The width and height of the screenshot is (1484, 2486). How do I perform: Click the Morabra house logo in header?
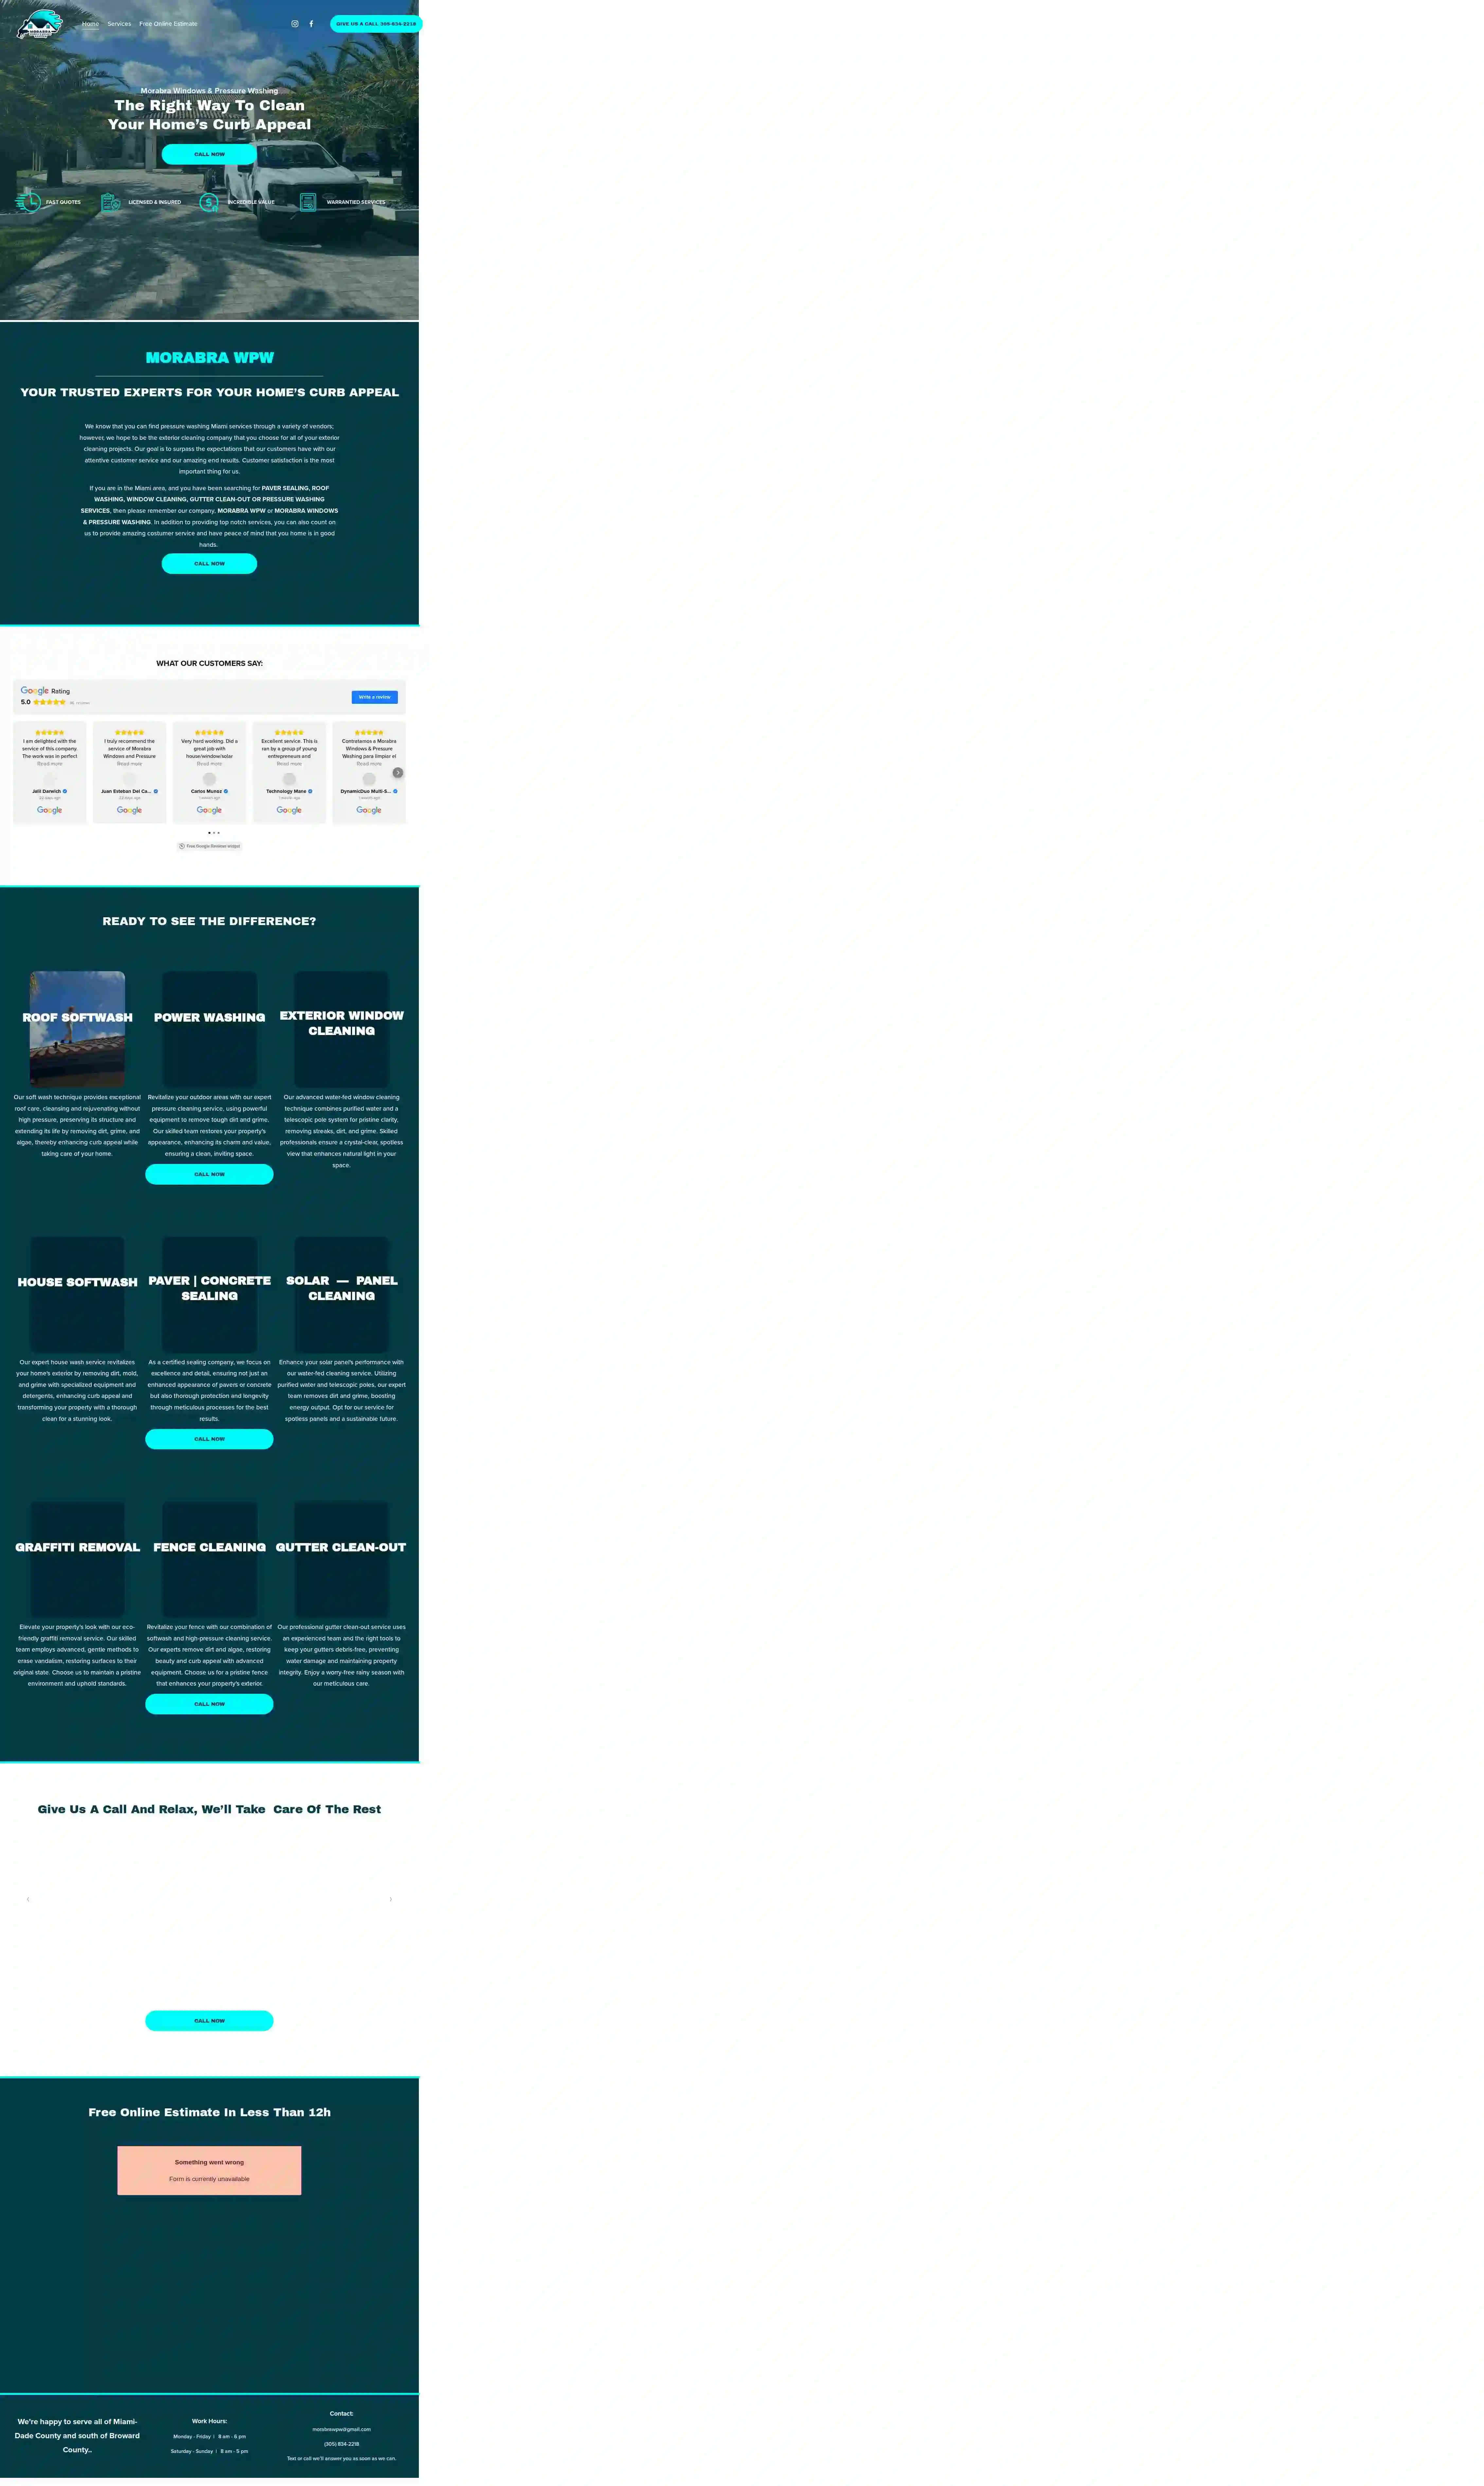point(40,24)
